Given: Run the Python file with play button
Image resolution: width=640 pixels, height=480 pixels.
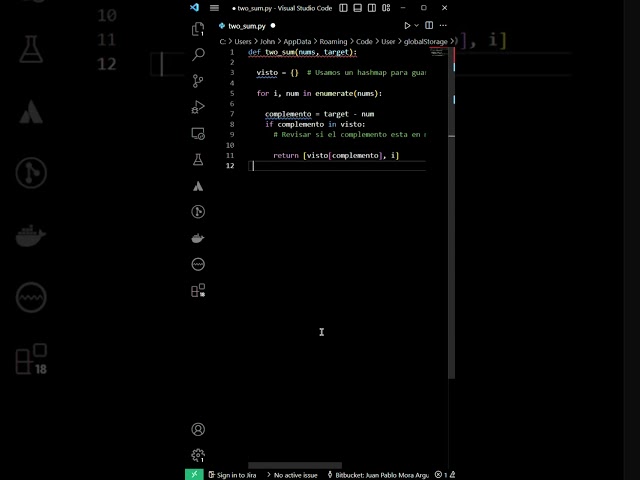Looking at the screenshot, I should [x=407, y=25].
